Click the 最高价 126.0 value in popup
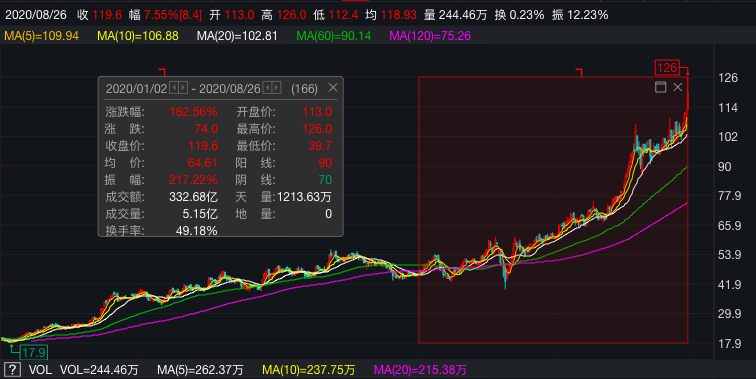The width and height of the screenshot is (756, 379). click(317, 129)
